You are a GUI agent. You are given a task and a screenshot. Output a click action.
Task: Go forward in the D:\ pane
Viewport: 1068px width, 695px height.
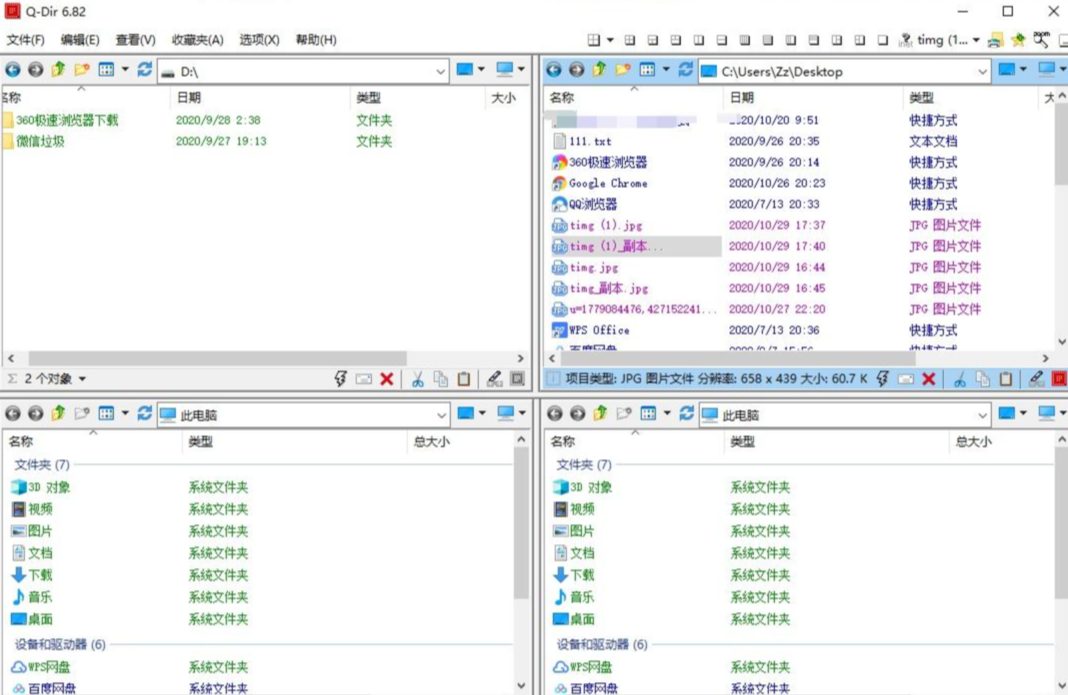click(x=35, y=70)
